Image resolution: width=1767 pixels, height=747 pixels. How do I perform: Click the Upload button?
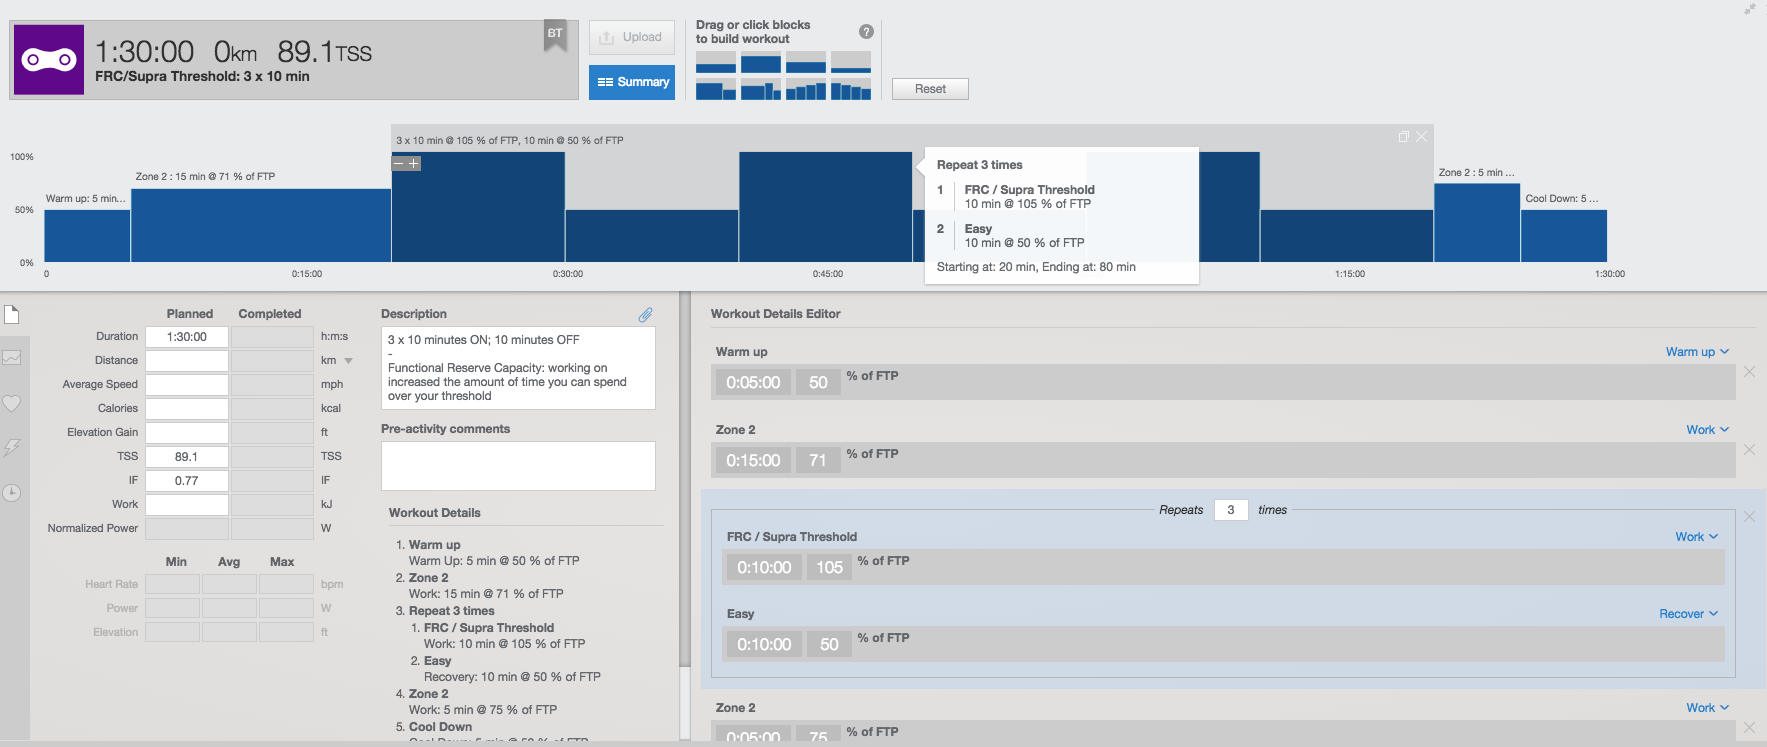(632, 38)
